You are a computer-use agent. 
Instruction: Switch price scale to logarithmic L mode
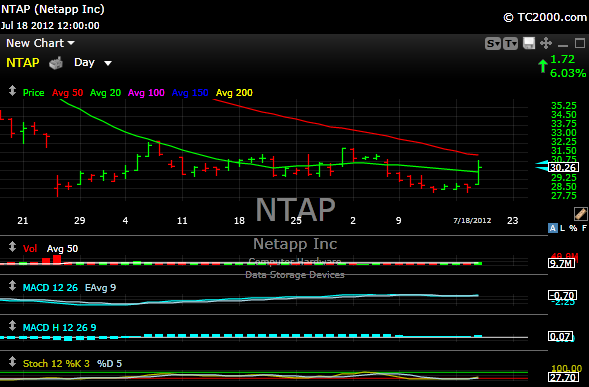tap(562, 228)
